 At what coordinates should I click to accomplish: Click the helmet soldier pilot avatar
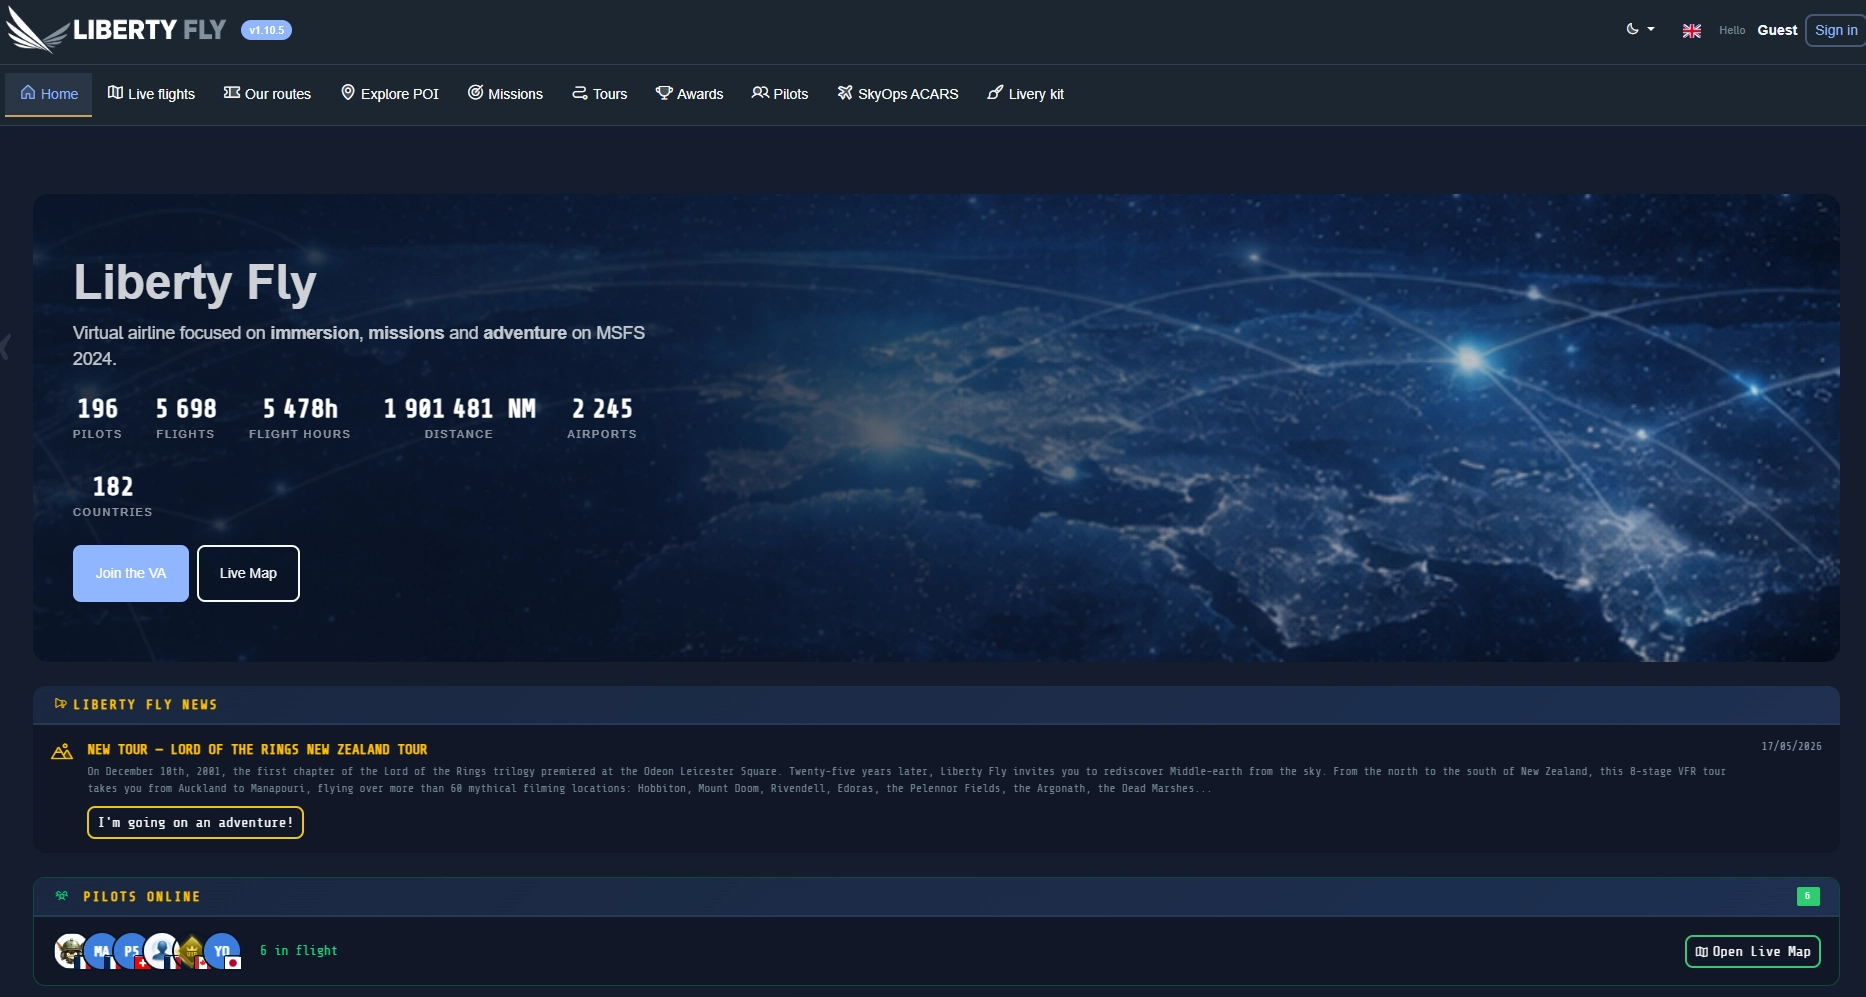pos(71,950)
